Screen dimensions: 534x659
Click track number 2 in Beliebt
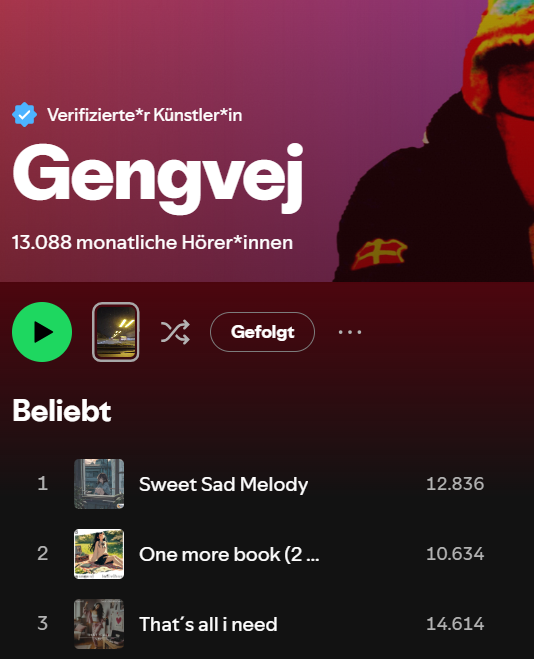click(x=42, y=554)
